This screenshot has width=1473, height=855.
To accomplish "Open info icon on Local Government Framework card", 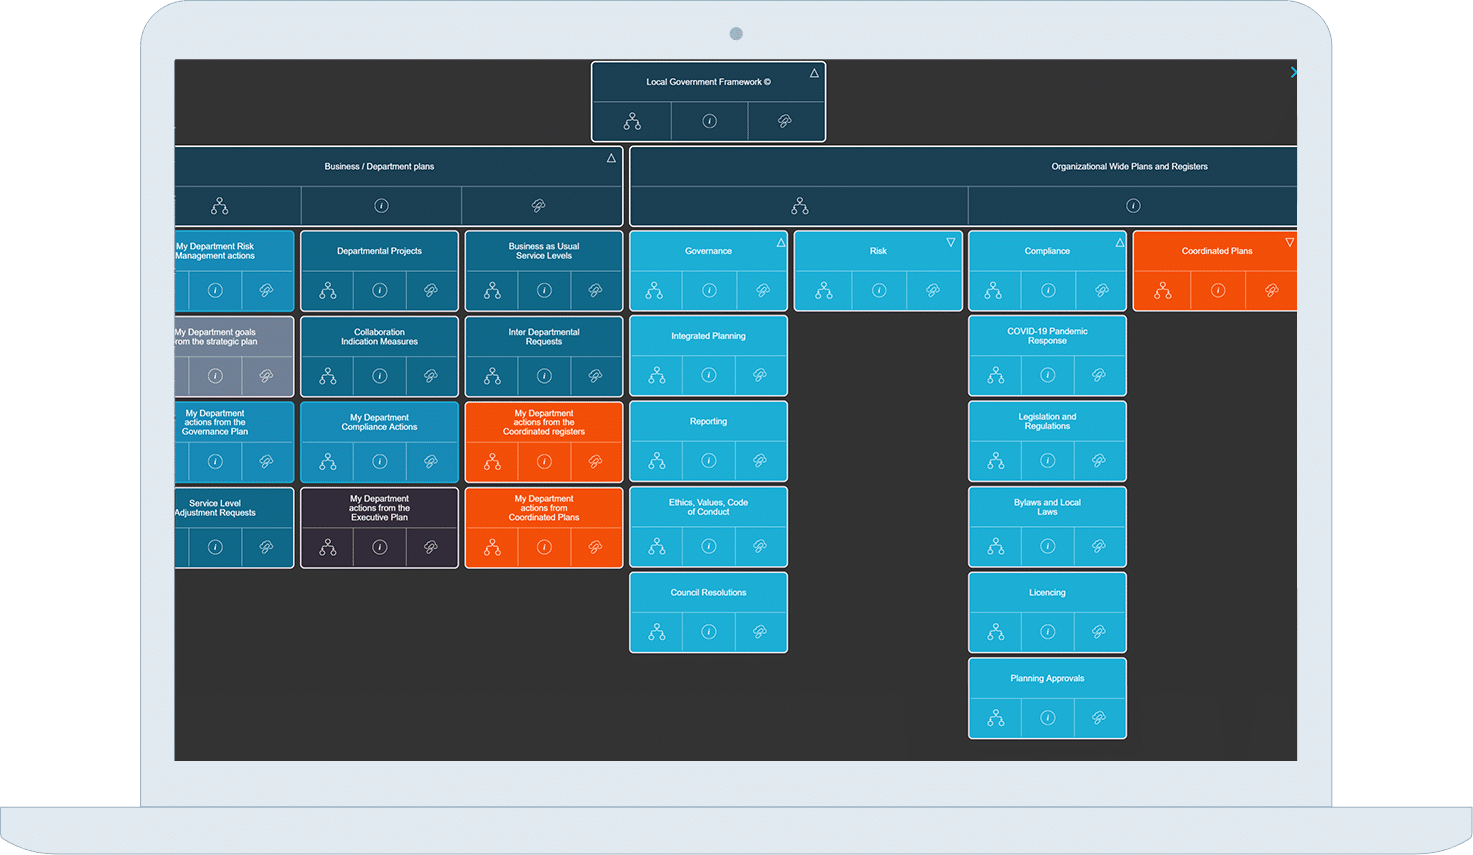I will (709, 121).
